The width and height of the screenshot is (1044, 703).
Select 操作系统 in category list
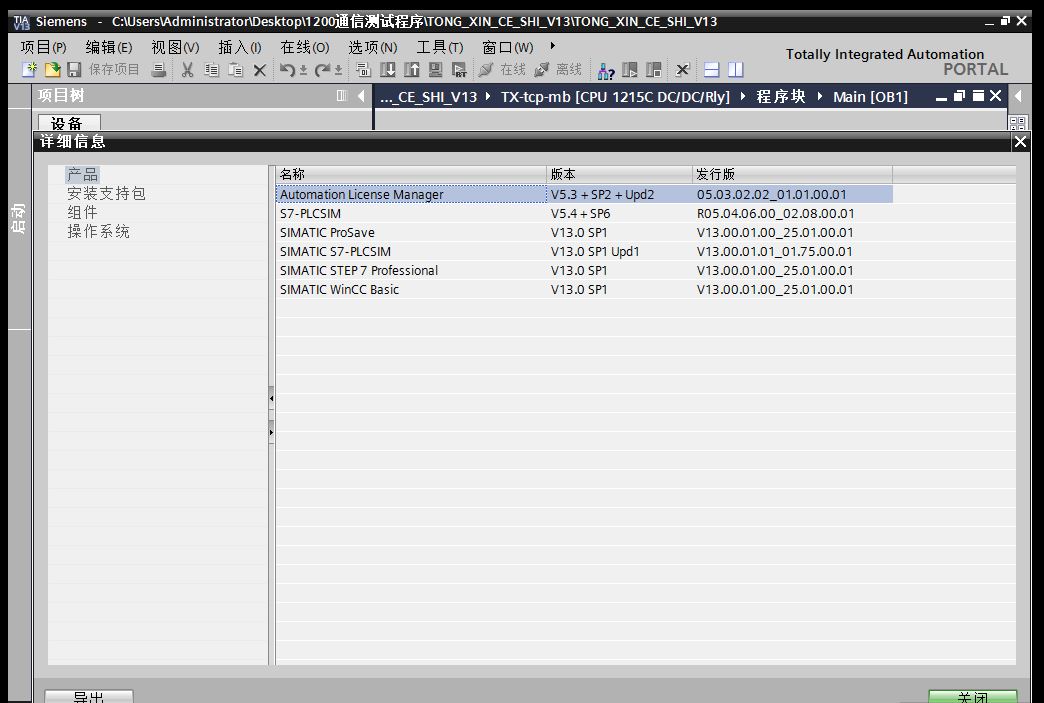(99, 231)
